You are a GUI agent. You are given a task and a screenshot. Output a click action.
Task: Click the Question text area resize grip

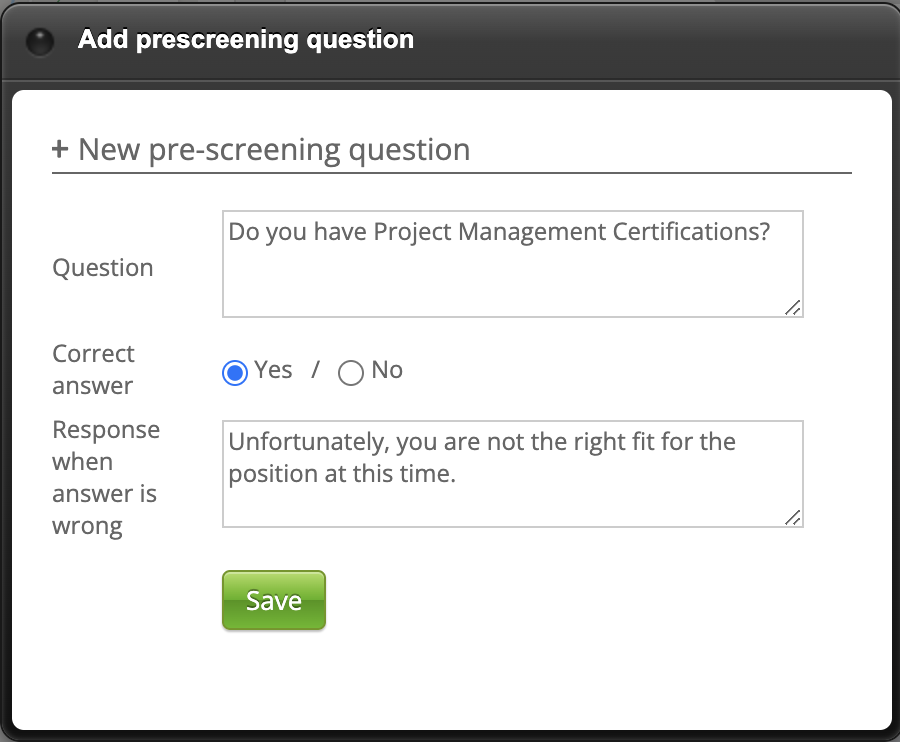(x=792, y=307)
